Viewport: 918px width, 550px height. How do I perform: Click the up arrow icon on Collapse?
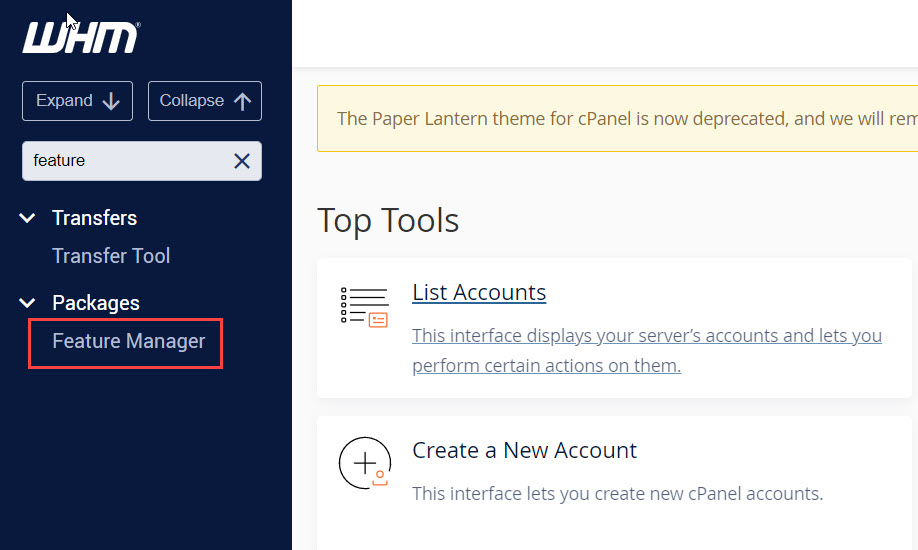tap(241, 101)
